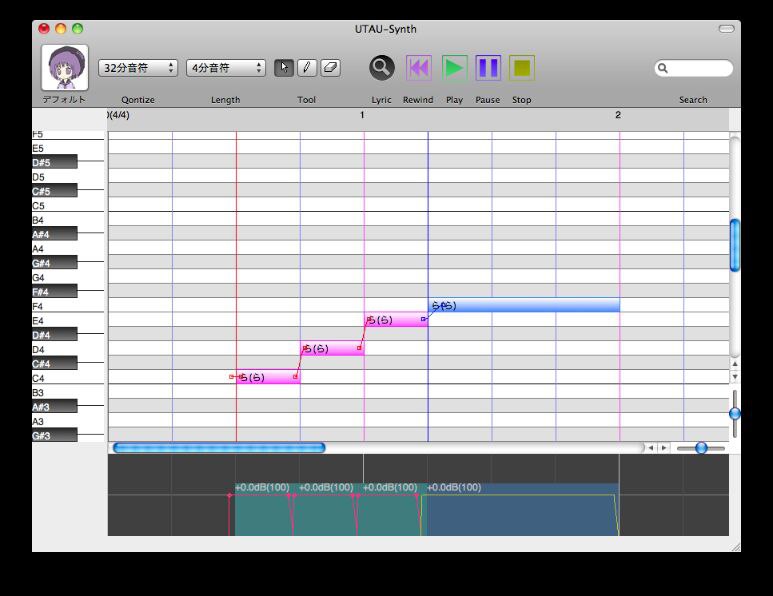Stop playback with yellow Stop button
773x596 pixels.
point(522,68)
